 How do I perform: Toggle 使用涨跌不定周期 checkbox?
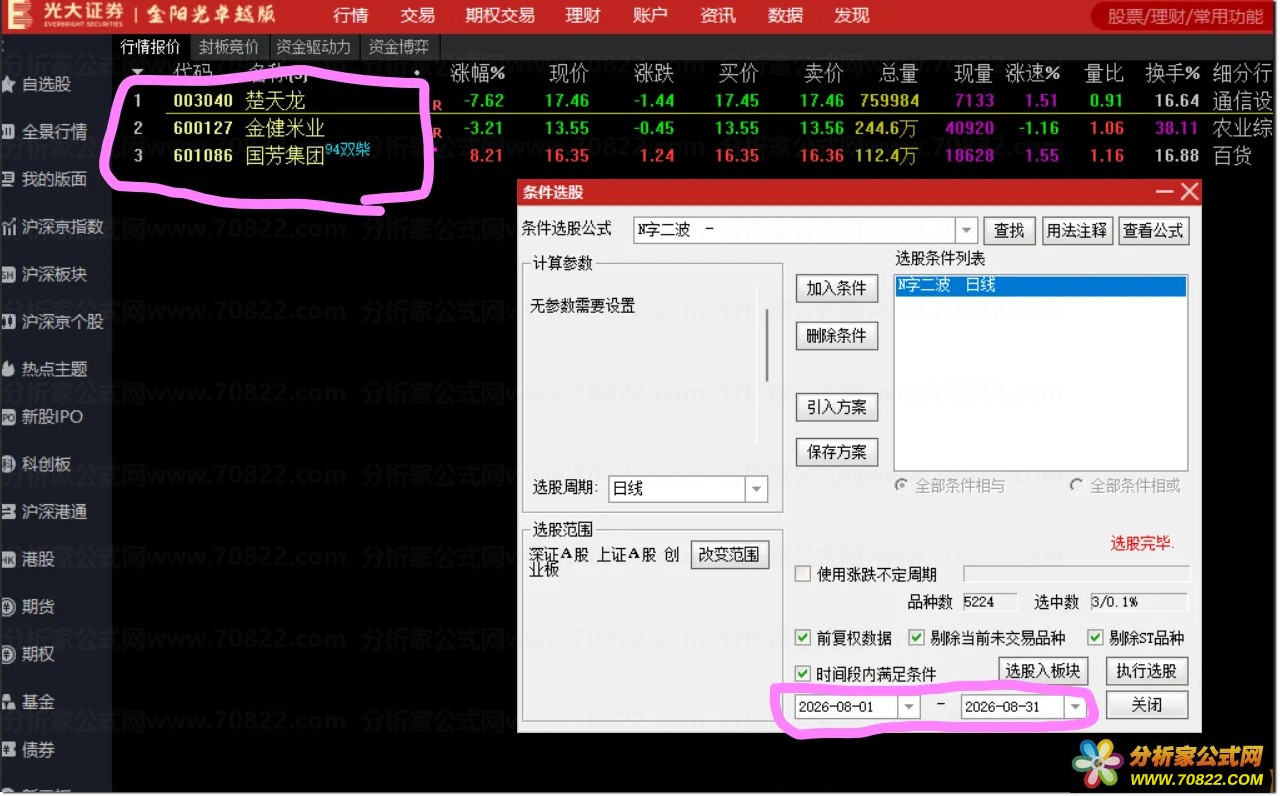coord(802,574)
